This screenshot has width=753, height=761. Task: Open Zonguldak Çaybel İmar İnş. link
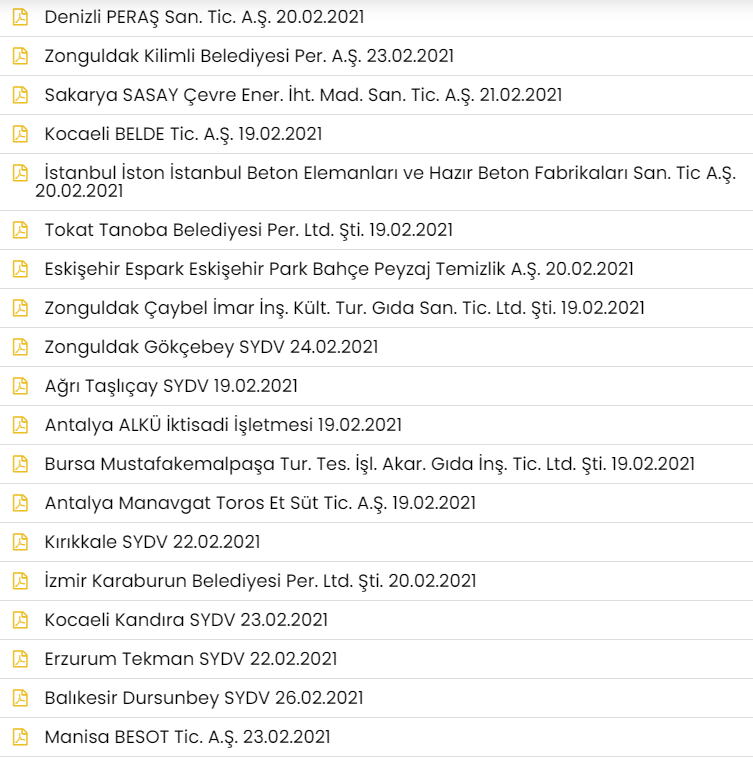point(344,308)
